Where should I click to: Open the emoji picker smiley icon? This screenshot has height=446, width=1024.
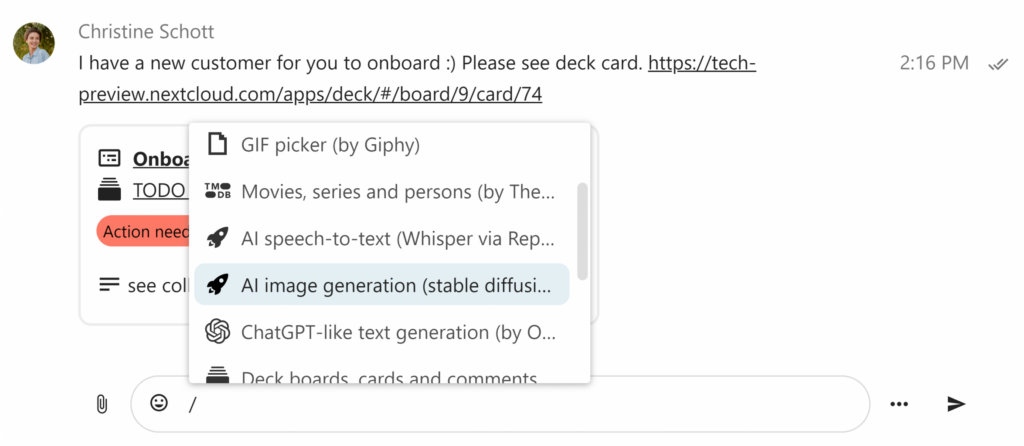159,403
